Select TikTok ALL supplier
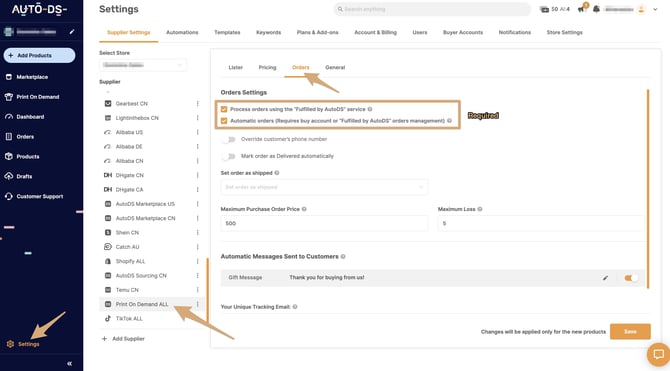 [x=129, y=319]
